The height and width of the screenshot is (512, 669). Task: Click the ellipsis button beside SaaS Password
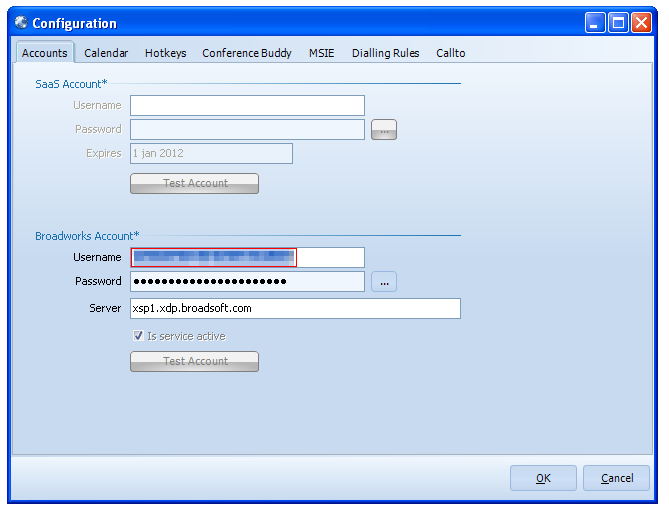coord(384,130)
